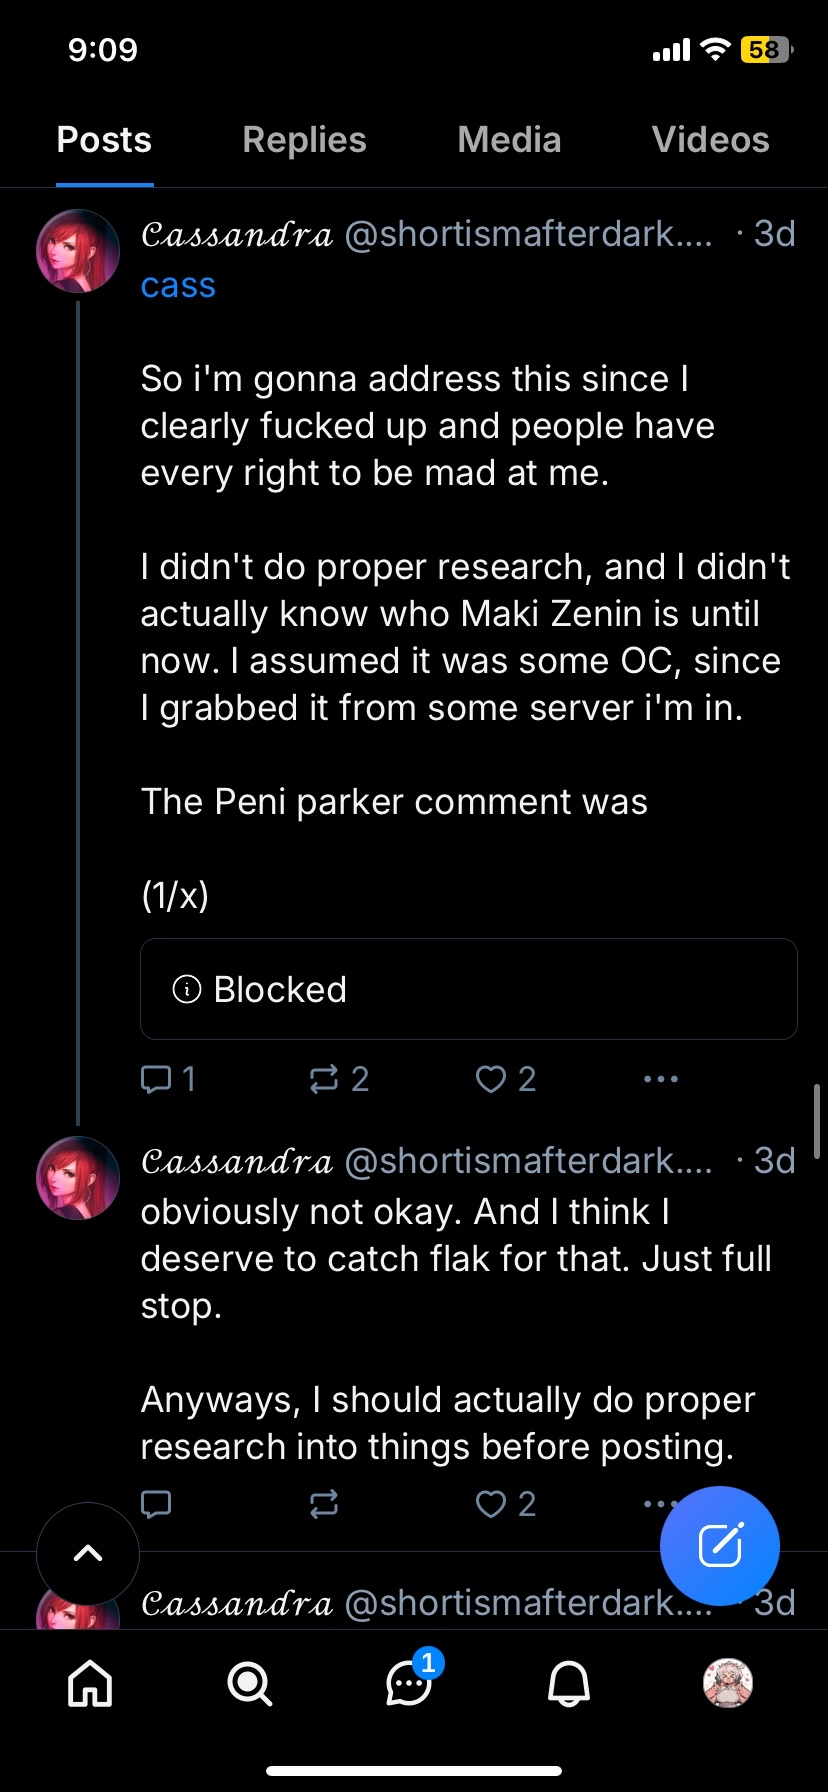The height and width of the screenshot is (1792, 828).
Task: Open the Search icon in bottom bar
Action: tap(249, 1683)
